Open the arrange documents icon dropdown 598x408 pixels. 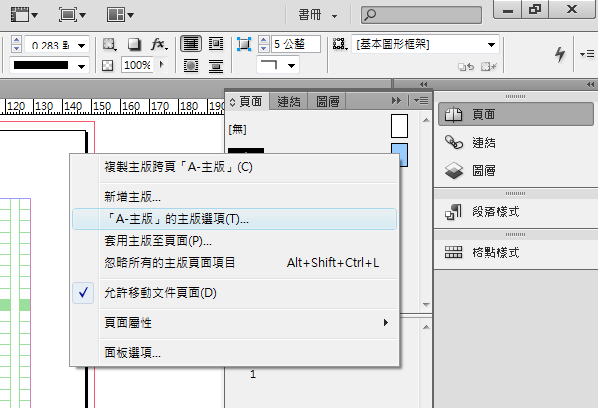click(120, 15)
